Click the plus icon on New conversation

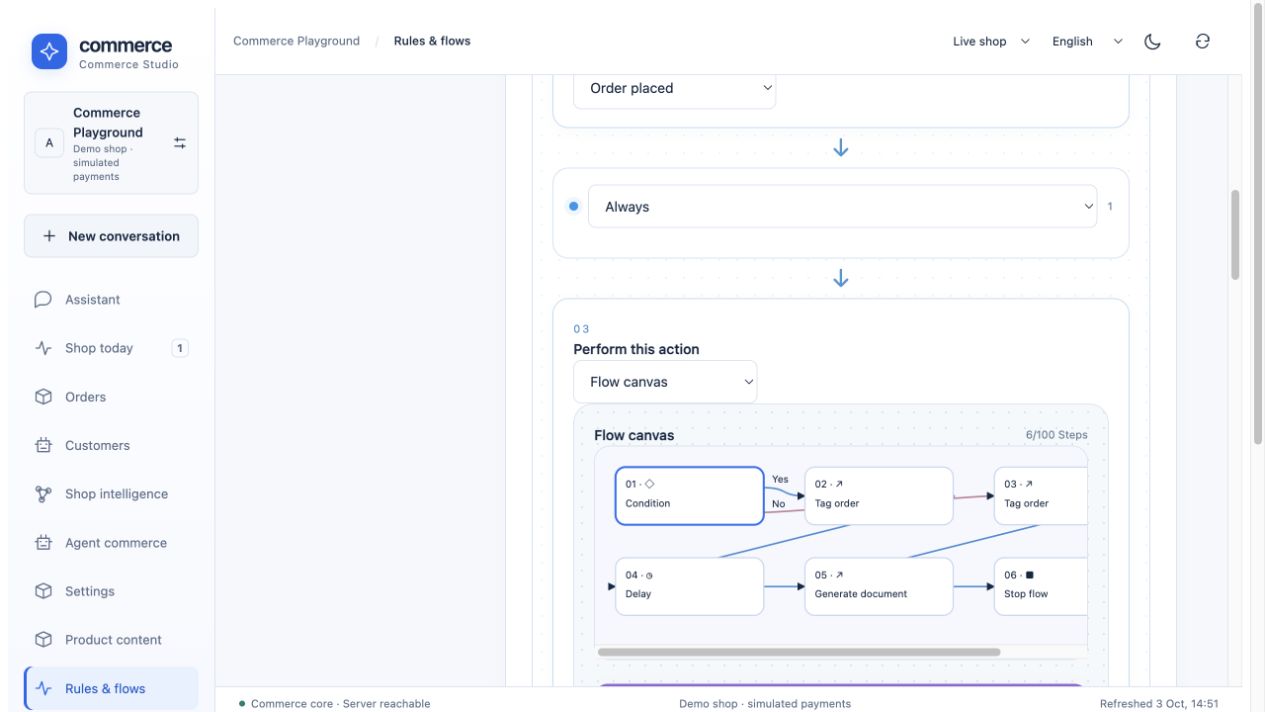49,236
